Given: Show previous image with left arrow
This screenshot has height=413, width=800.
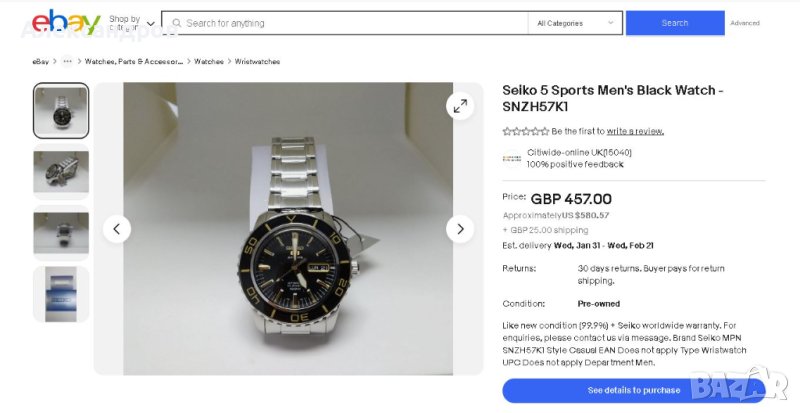Looking at the screenshot, I should 117,229.
